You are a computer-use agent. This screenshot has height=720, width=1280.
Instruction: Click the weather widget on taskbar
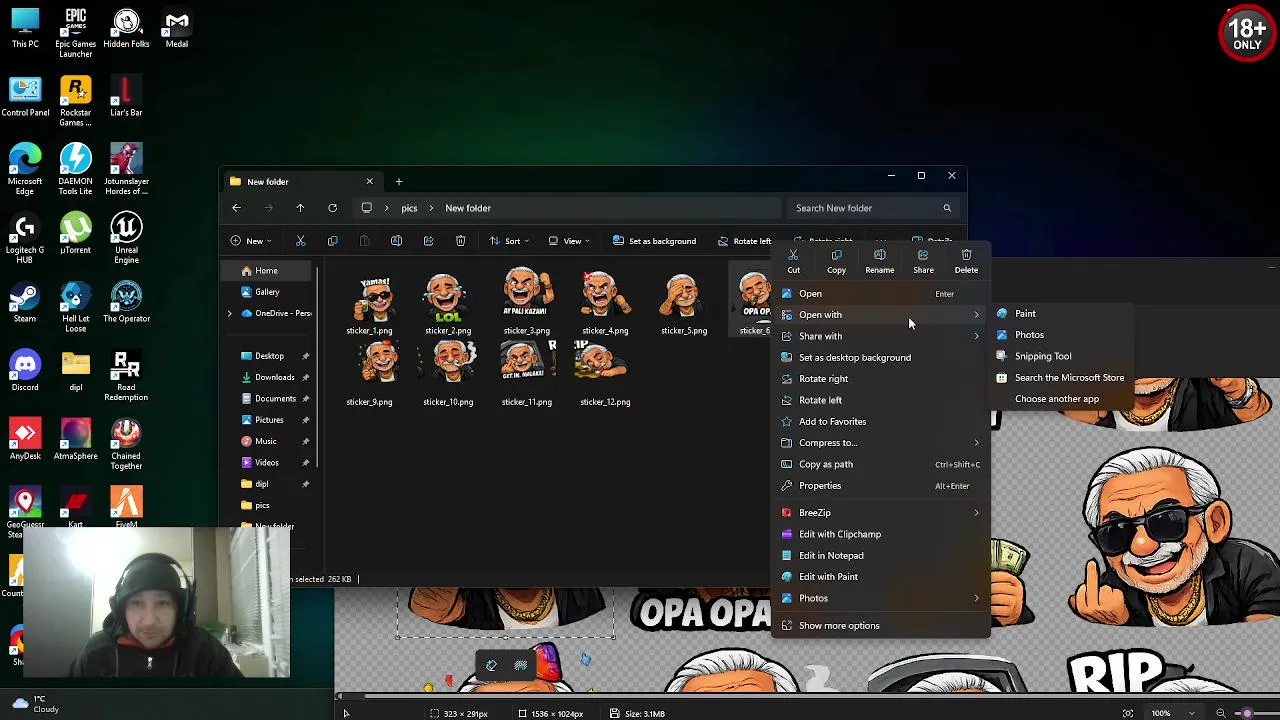click(35, 704)
